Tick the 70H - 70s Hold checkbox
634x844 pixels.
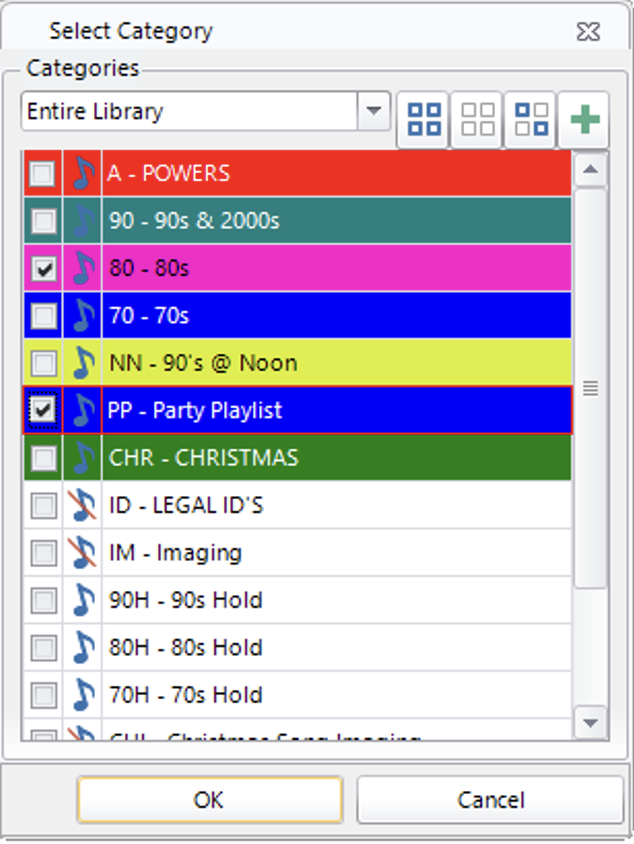click(x=43, y=695)
